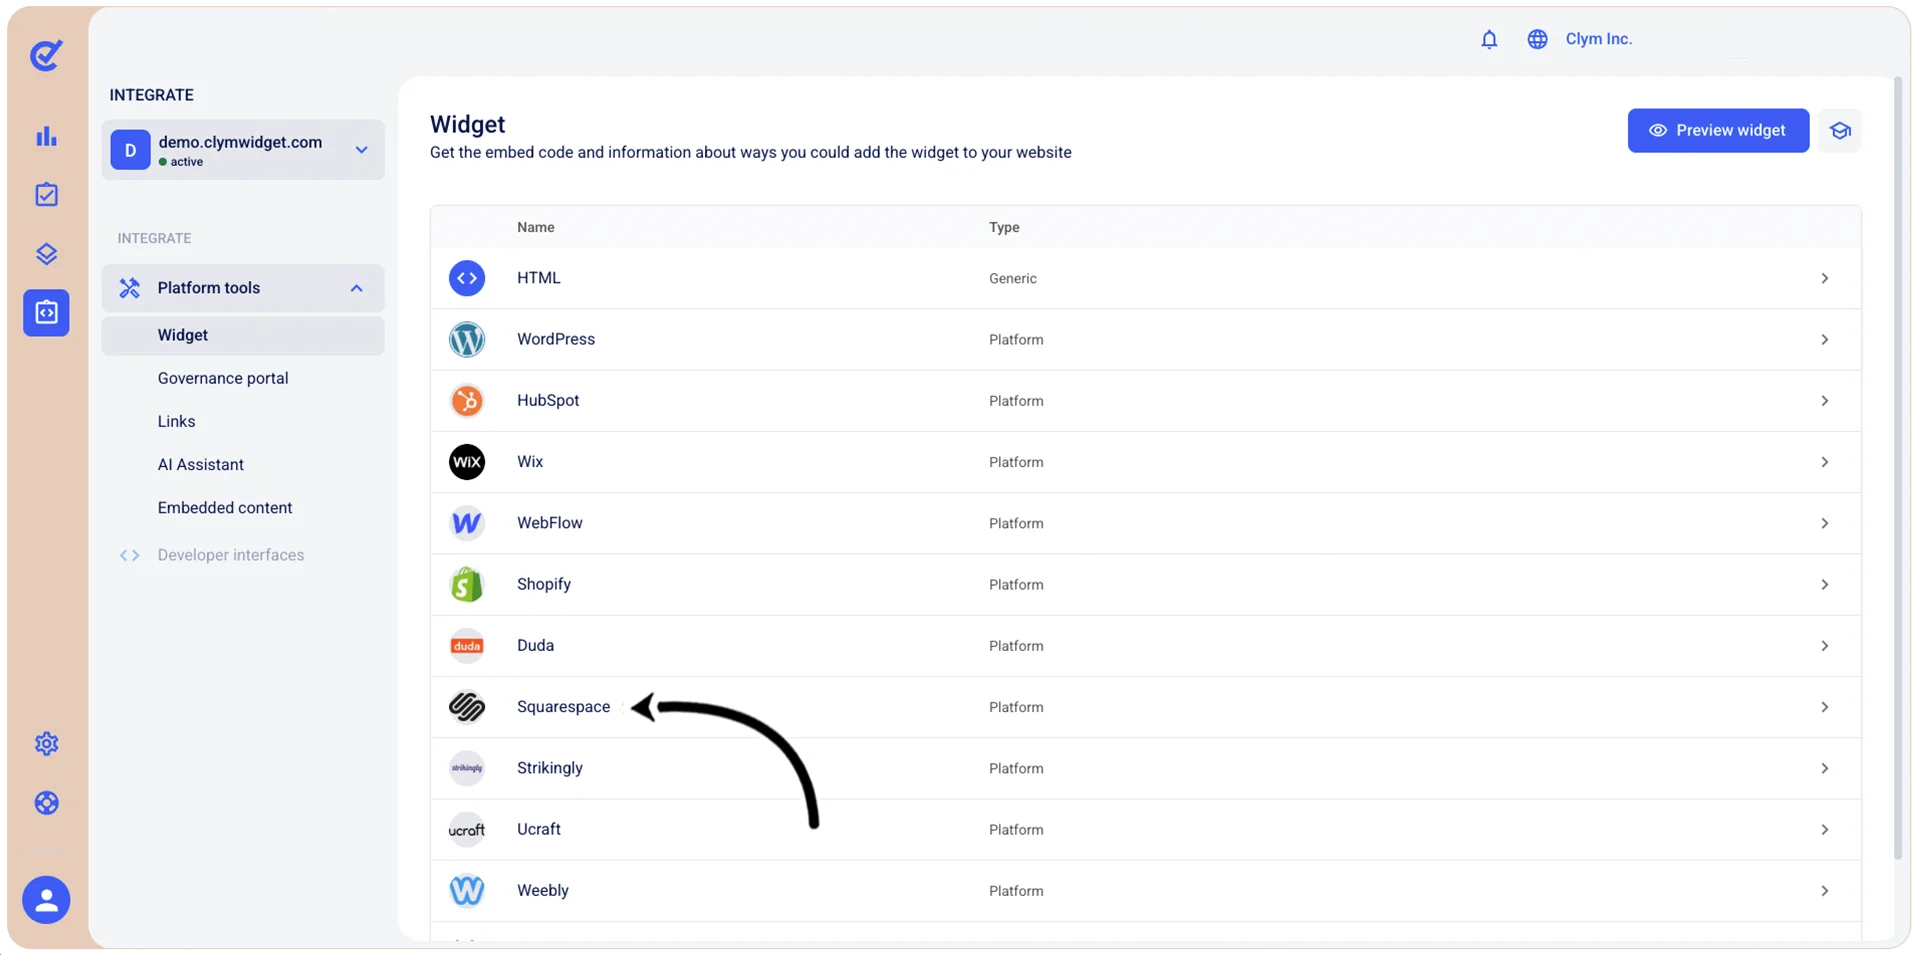Viewport: 1917px width, 955px height.
Task: Click the WordPress logo icon
Action: click(x=467, y=340)
